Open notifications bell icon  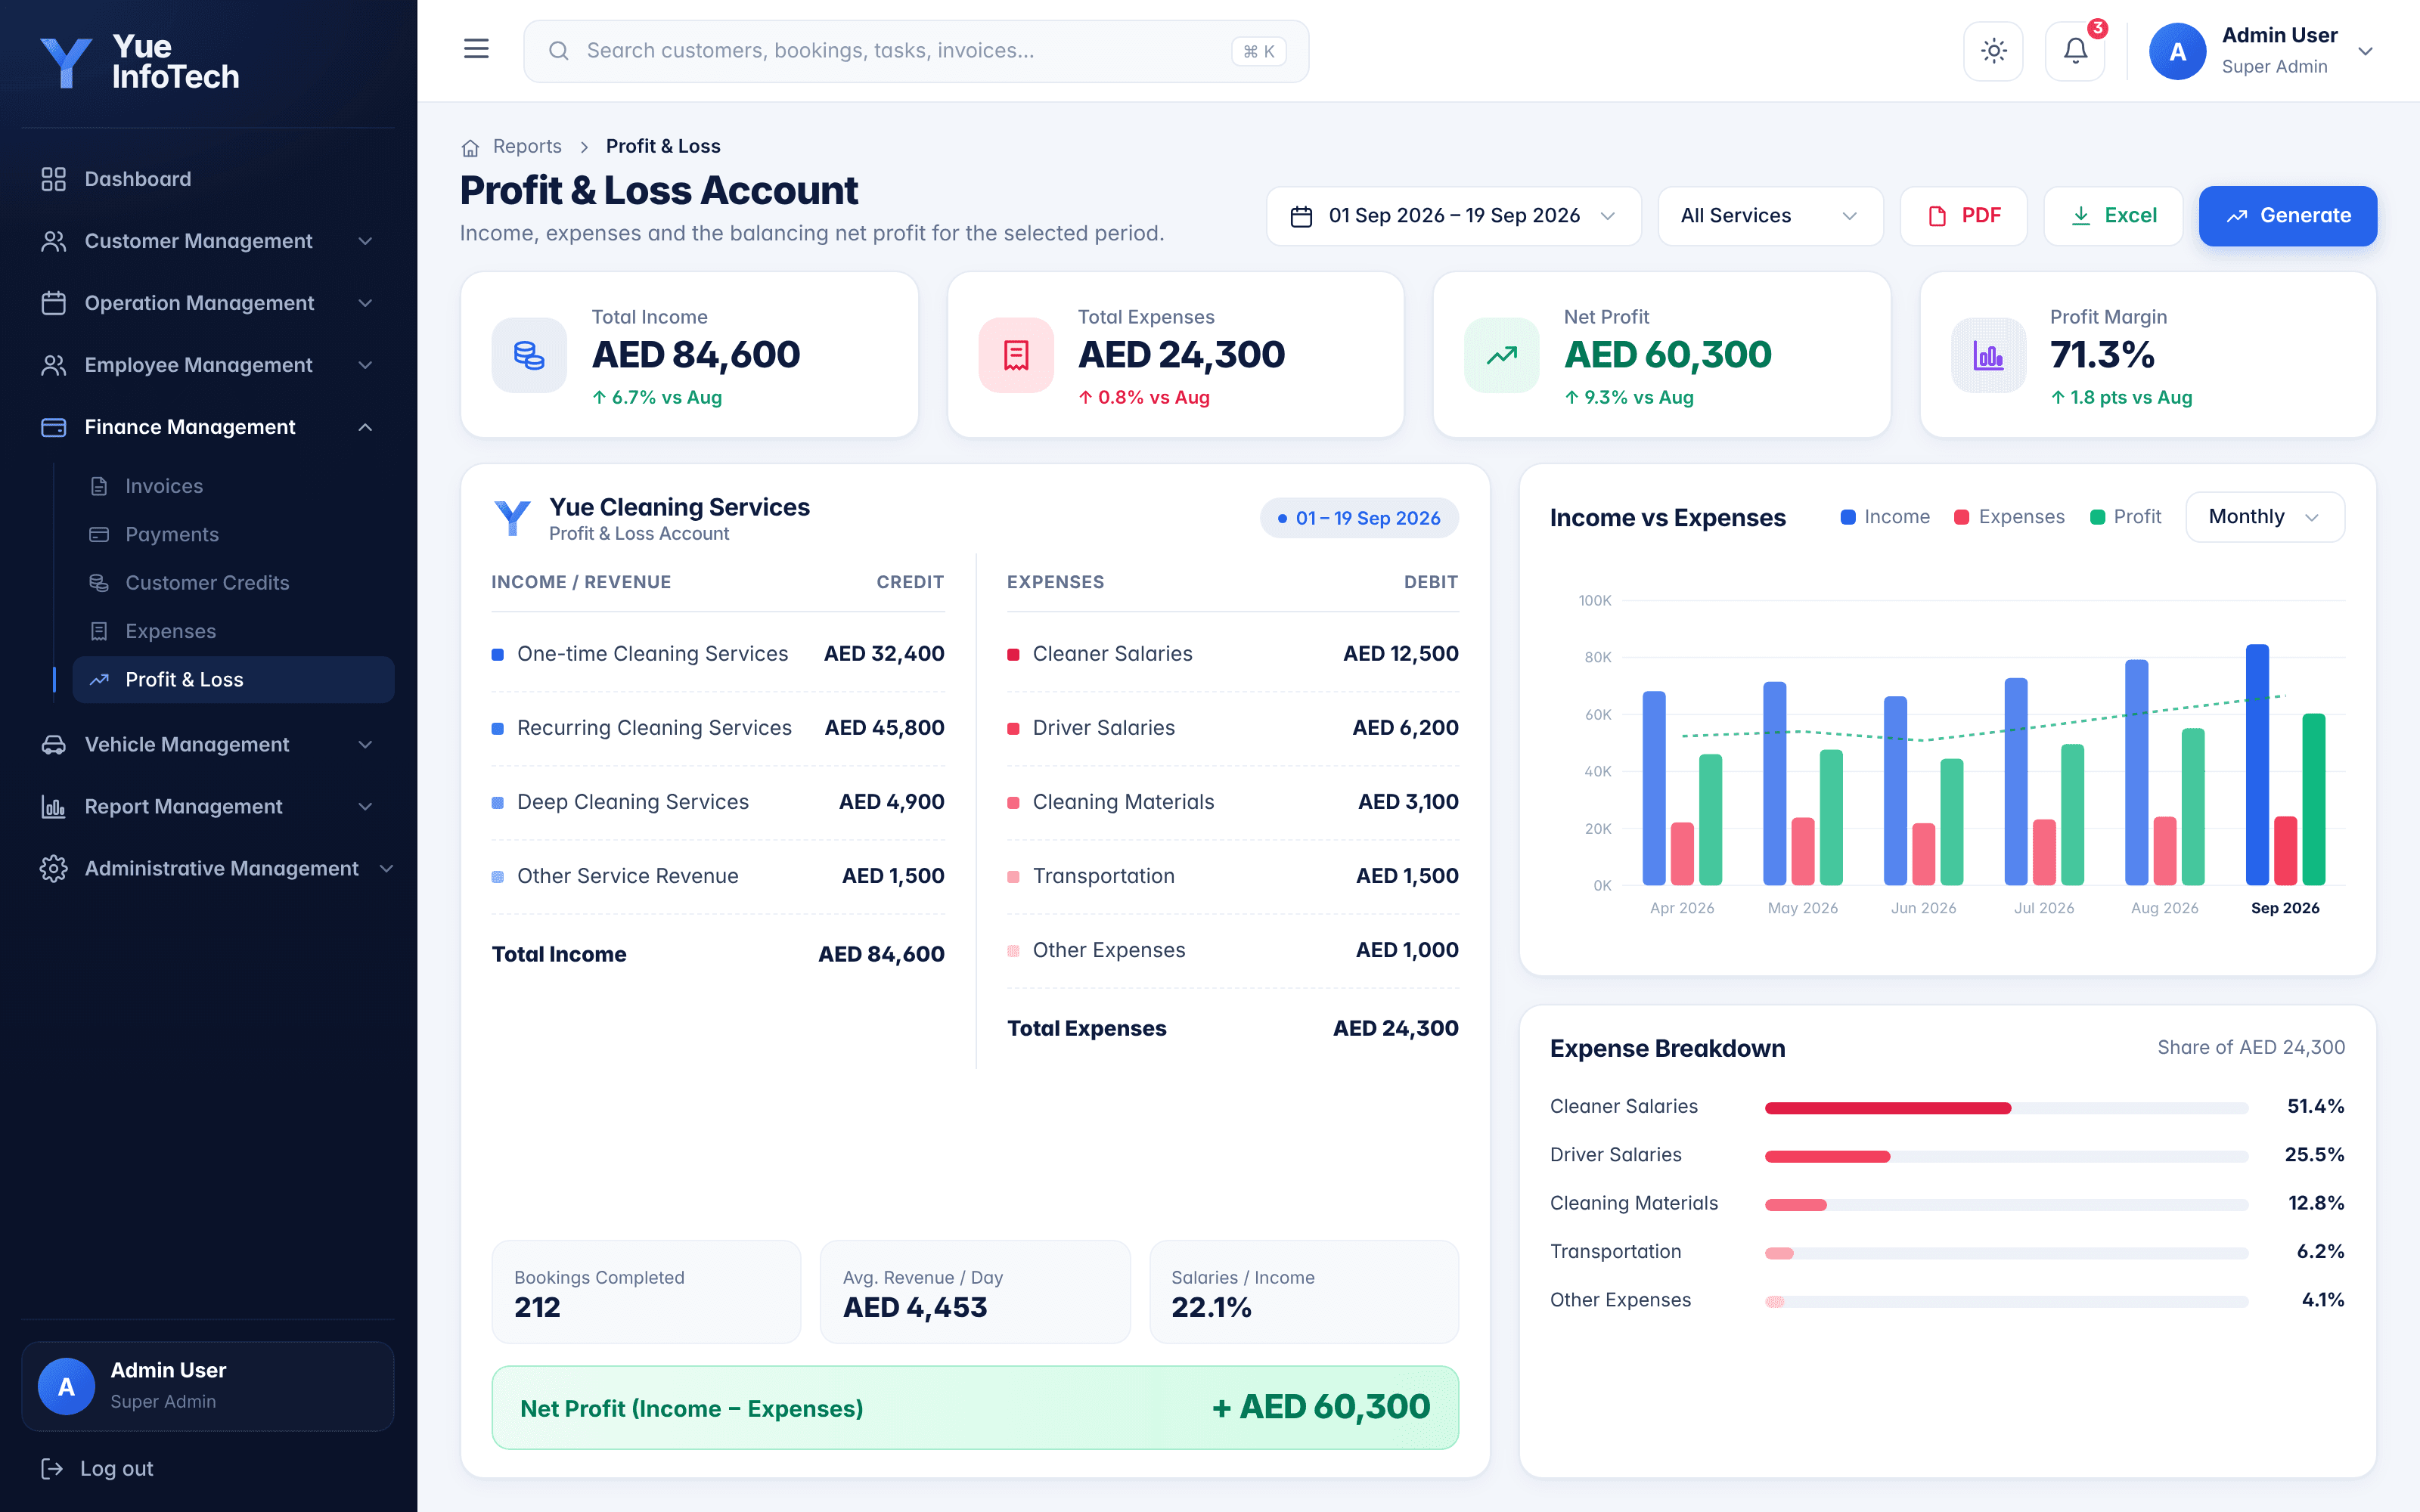coord(2075,51)
